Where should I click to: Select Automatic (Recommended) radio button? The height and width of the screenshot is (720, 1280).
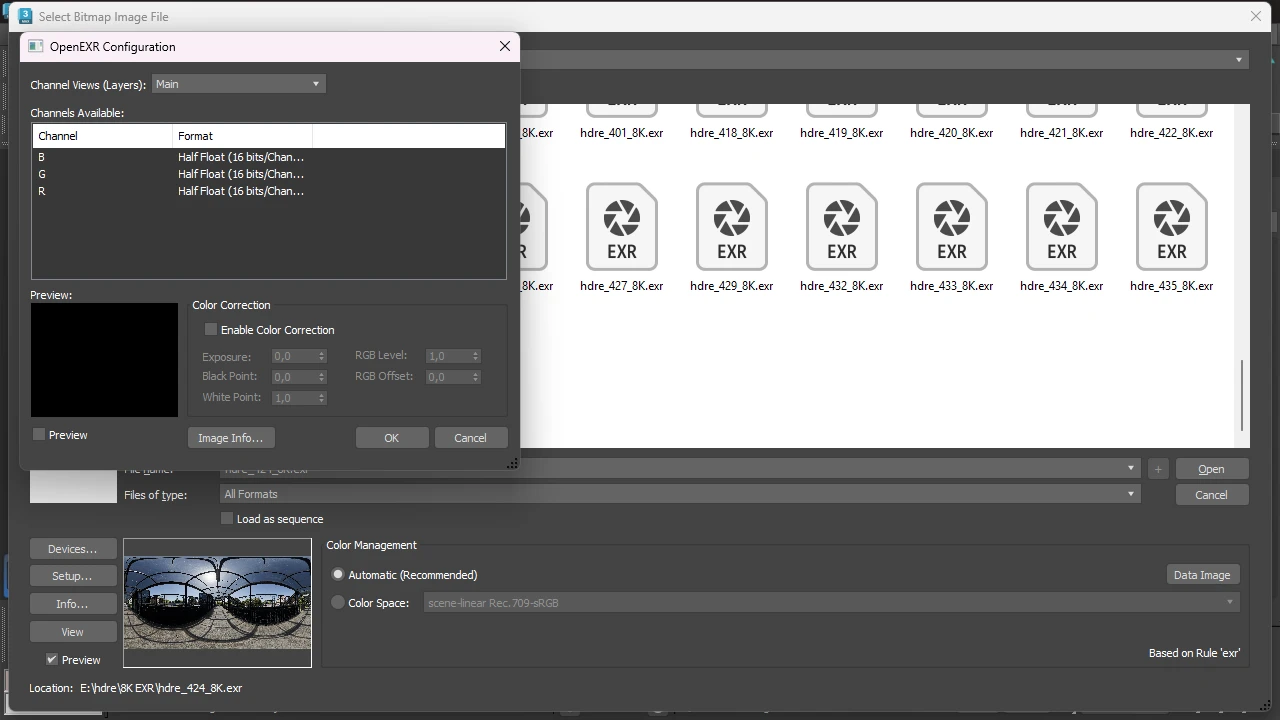(338, 574)
